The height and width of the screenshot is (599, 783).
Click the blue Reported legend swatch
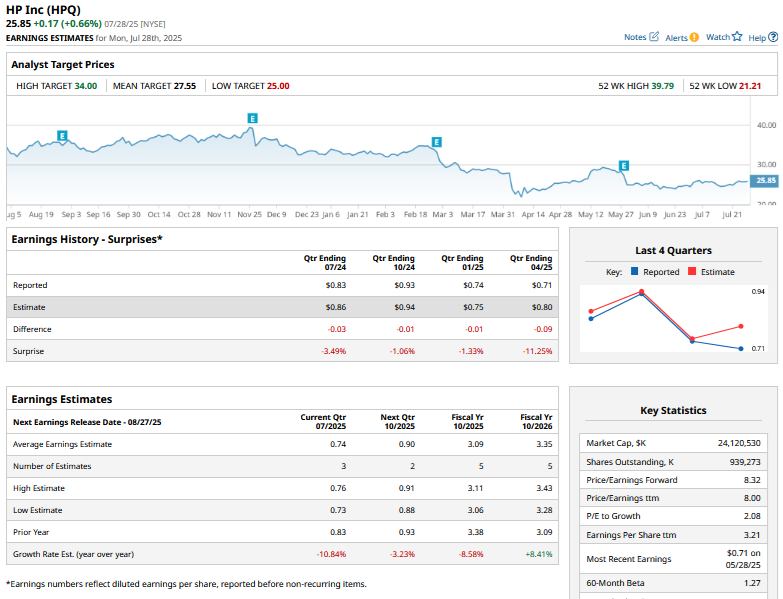635,272
